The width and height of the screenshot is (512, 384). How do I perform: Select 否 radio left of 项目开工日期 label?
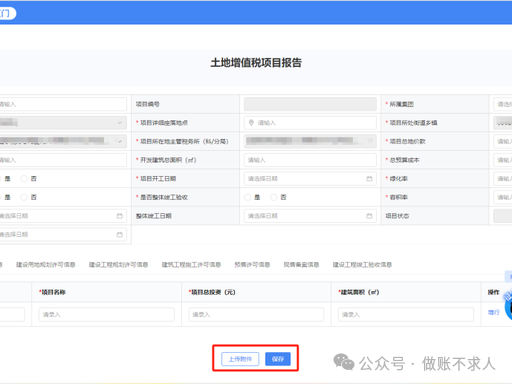tap(24, 179)
